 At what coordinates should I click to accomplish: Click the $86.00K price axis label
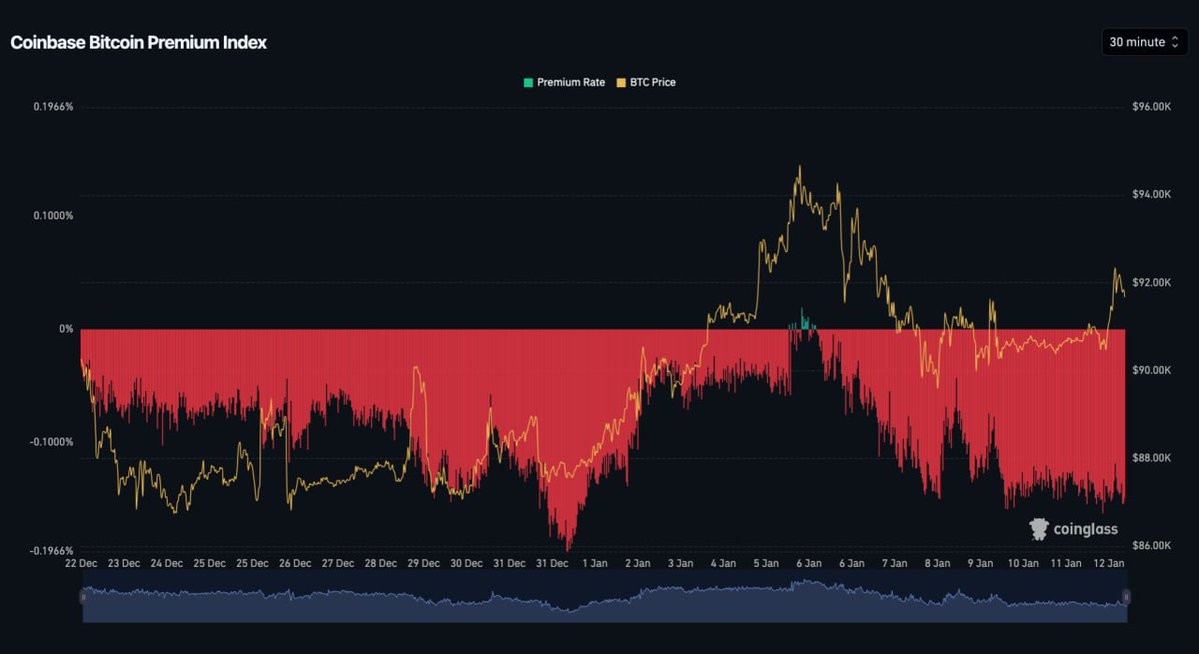[1152, 545]
